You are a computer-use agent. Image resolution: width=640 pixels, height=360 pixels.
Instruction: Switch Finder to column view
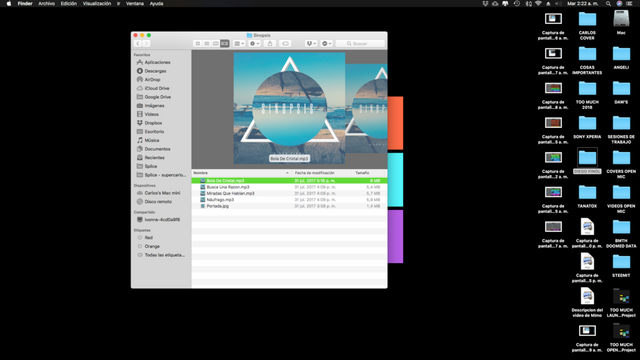216,43
